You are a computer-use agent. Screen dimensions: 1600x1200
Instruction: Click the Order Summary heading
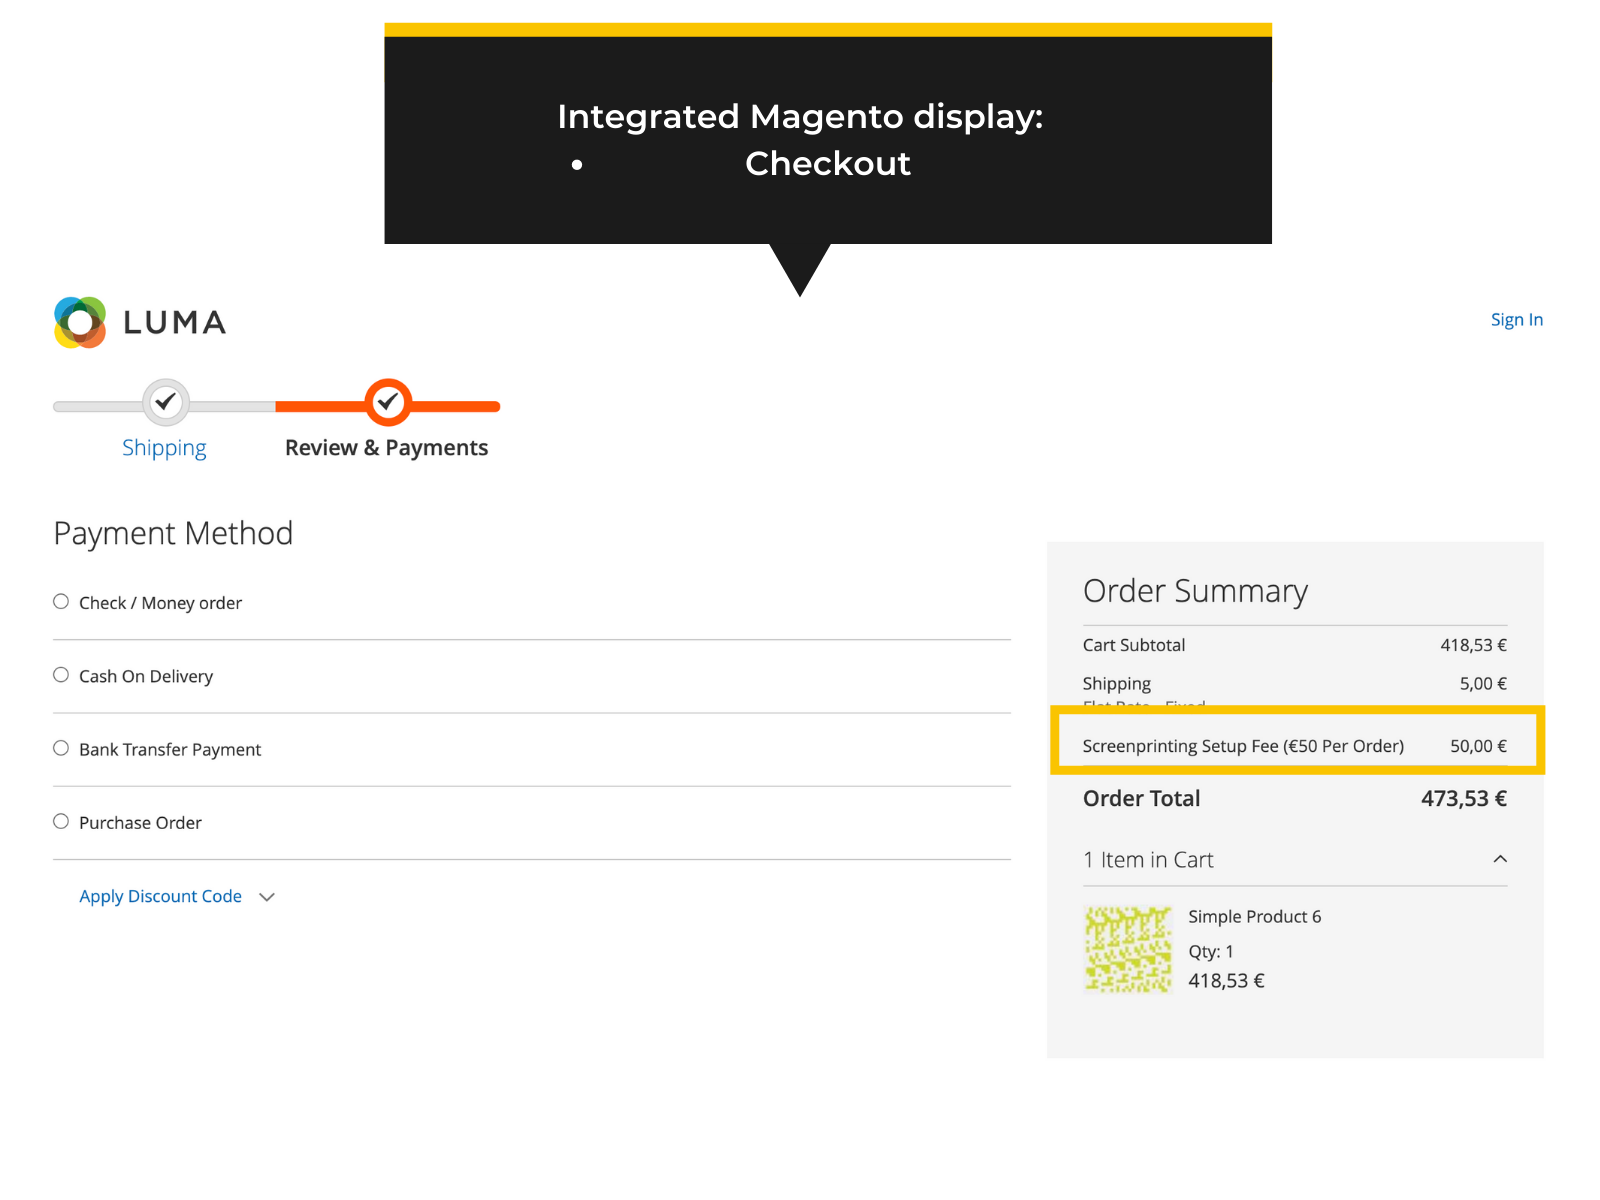coord(1195,590)
